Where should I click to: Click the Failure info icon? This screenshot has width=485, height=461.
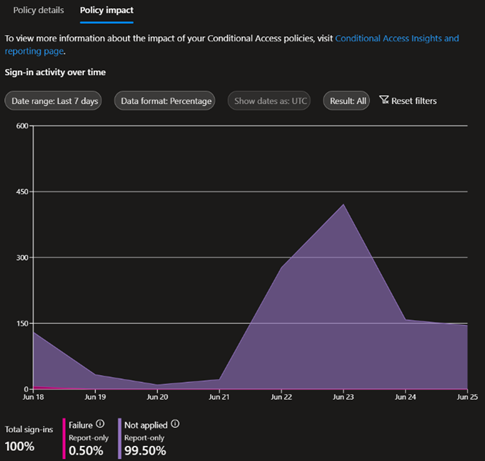100,424
